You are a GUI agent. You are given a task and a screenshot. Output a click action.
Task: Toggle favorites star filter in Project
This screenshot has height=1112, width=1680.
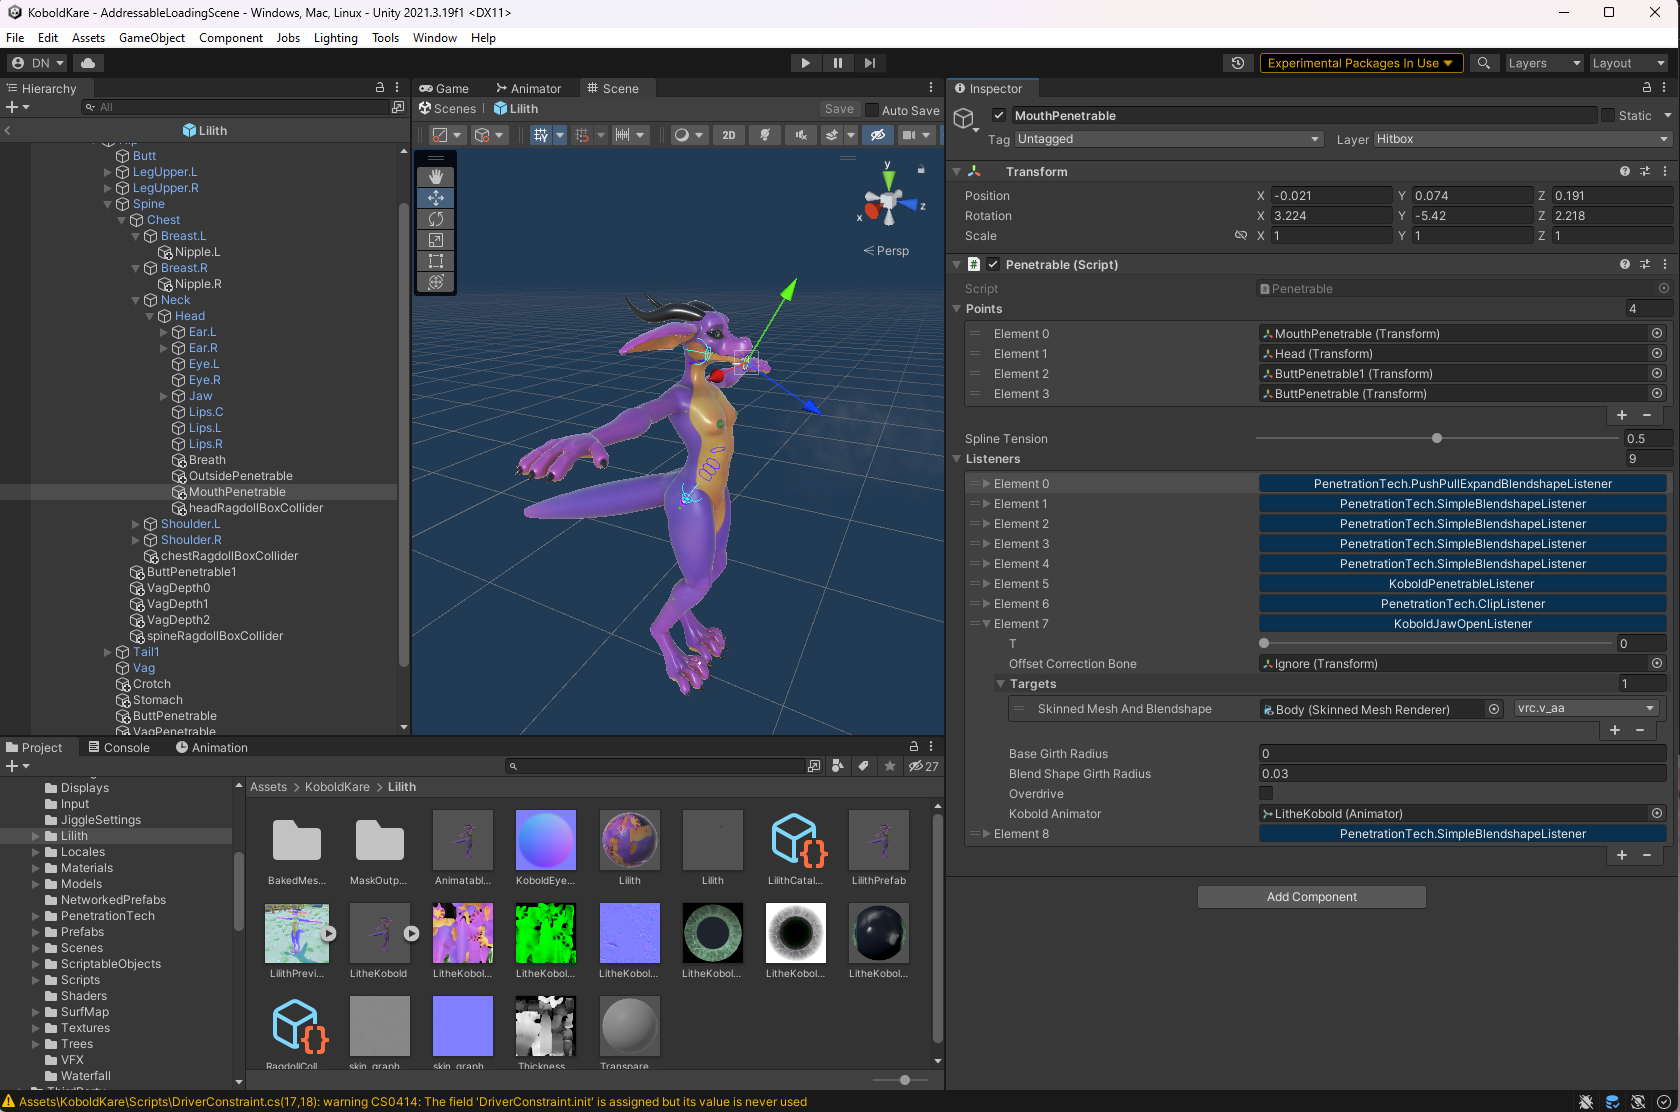(x=890, y=766)
